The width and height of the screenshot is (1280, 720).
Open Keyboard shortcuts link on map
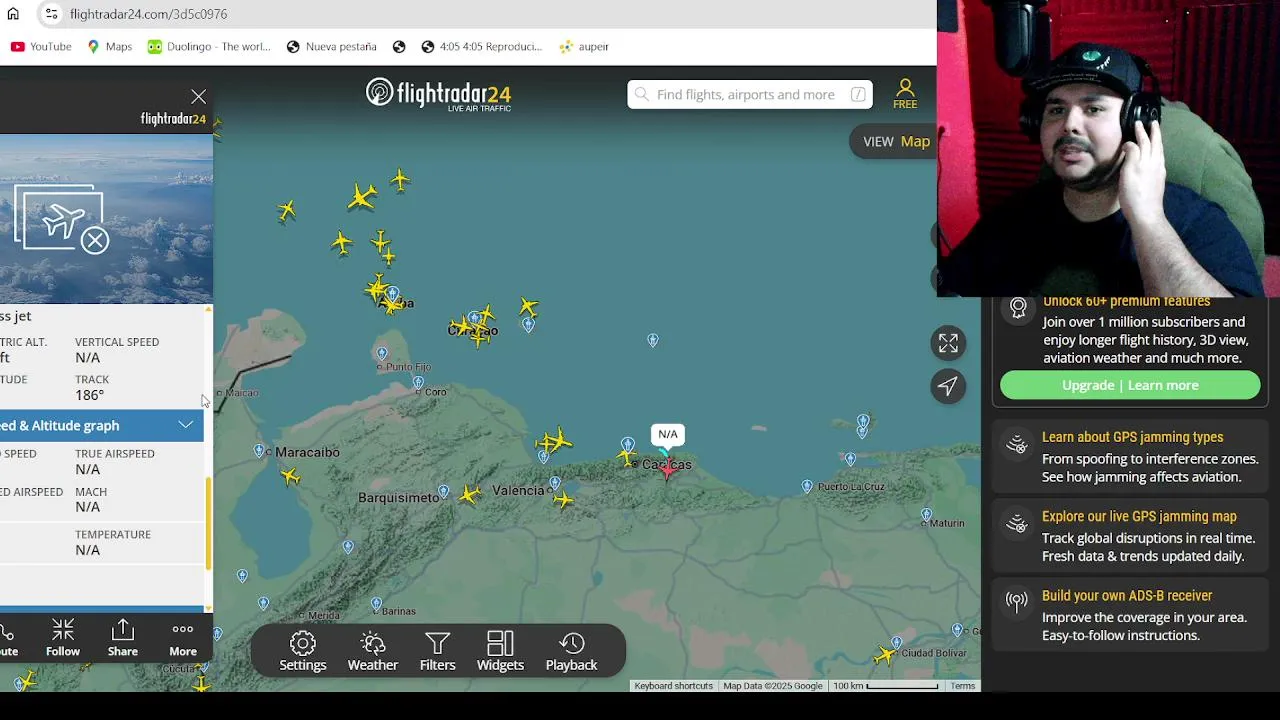tap(673, 686)
